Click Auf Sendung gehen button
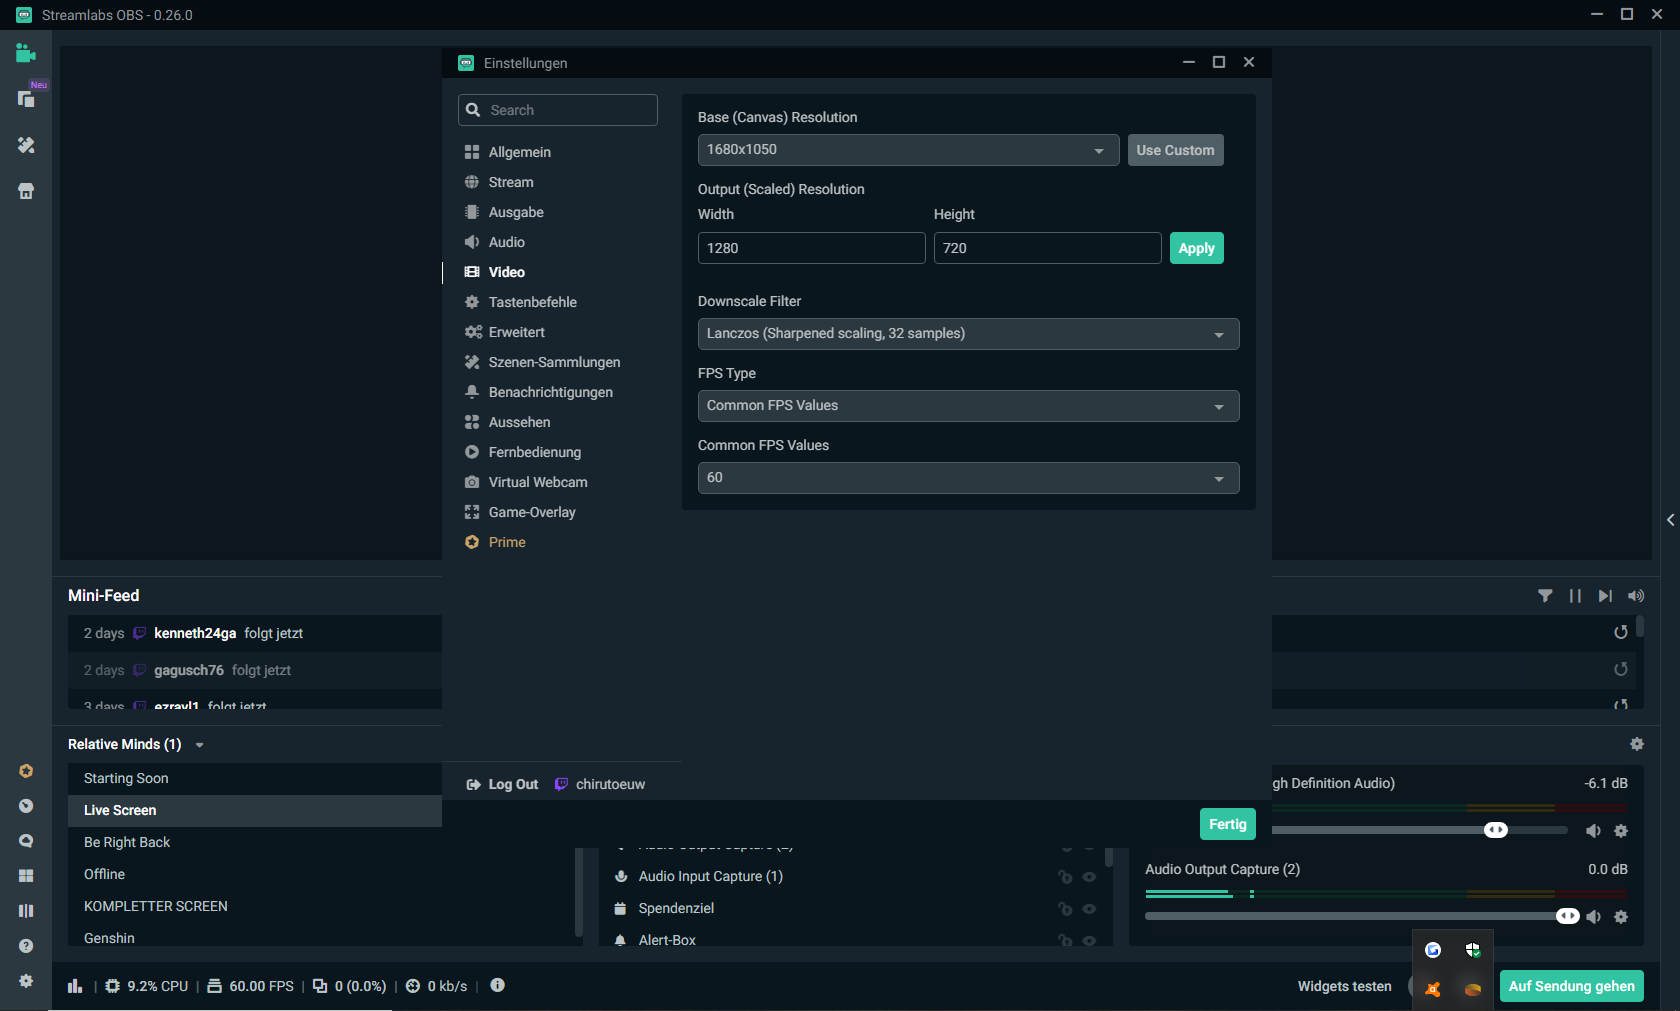 coord(1571,986)
